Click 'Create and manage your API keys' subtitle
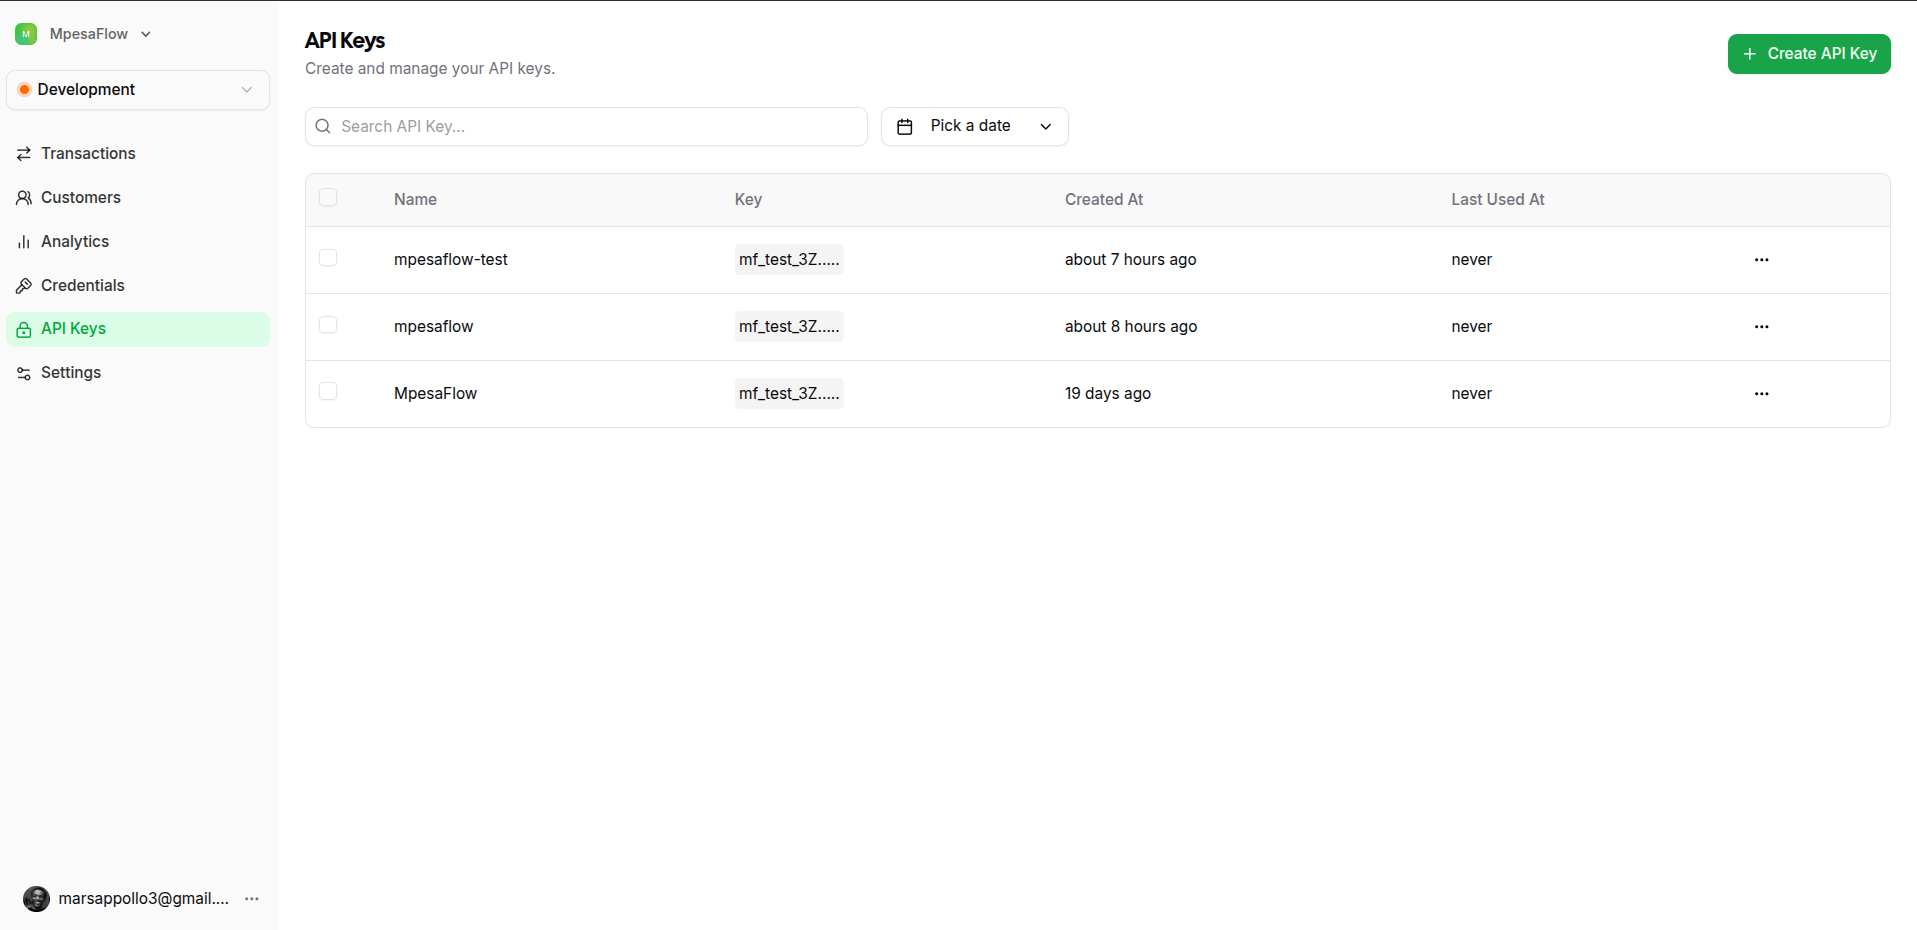 click(x=430, y=69)
